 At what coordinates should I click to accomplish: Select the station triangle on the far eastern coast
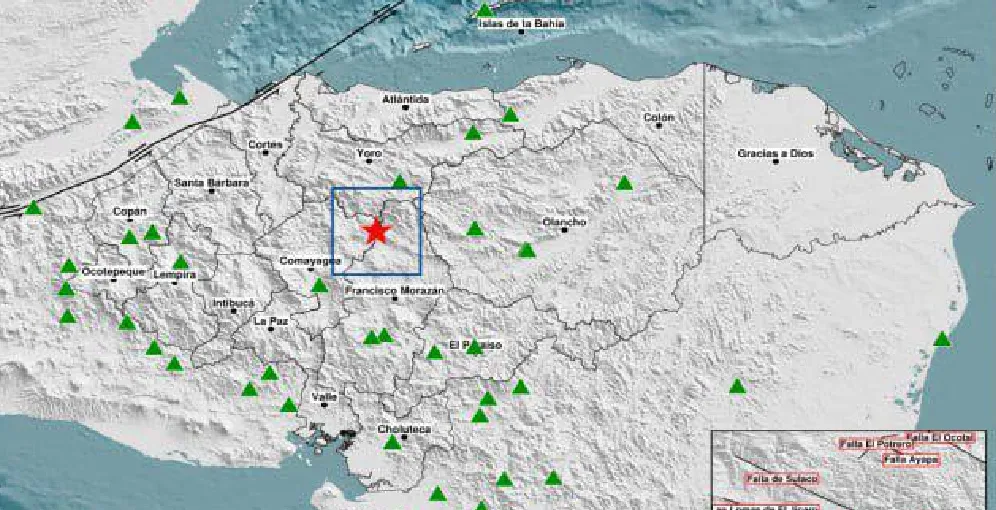pos(943,339)
